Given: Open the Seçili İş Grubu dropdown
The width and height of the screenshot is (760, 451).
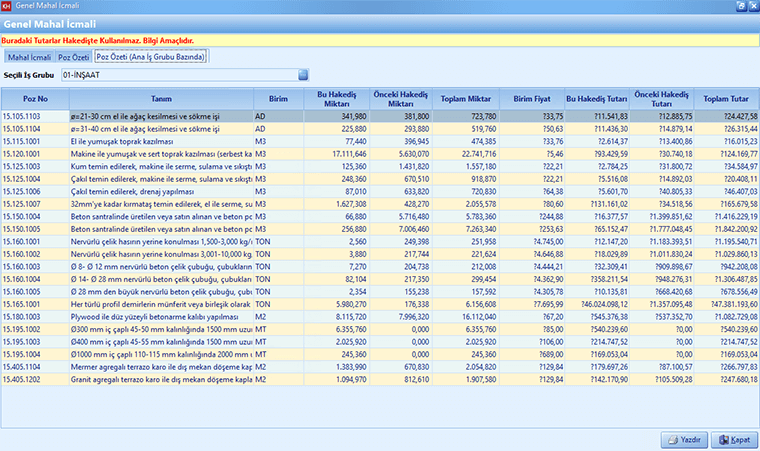Looking at the screenshot, I should pyautogui.click(x=303, y=75).
